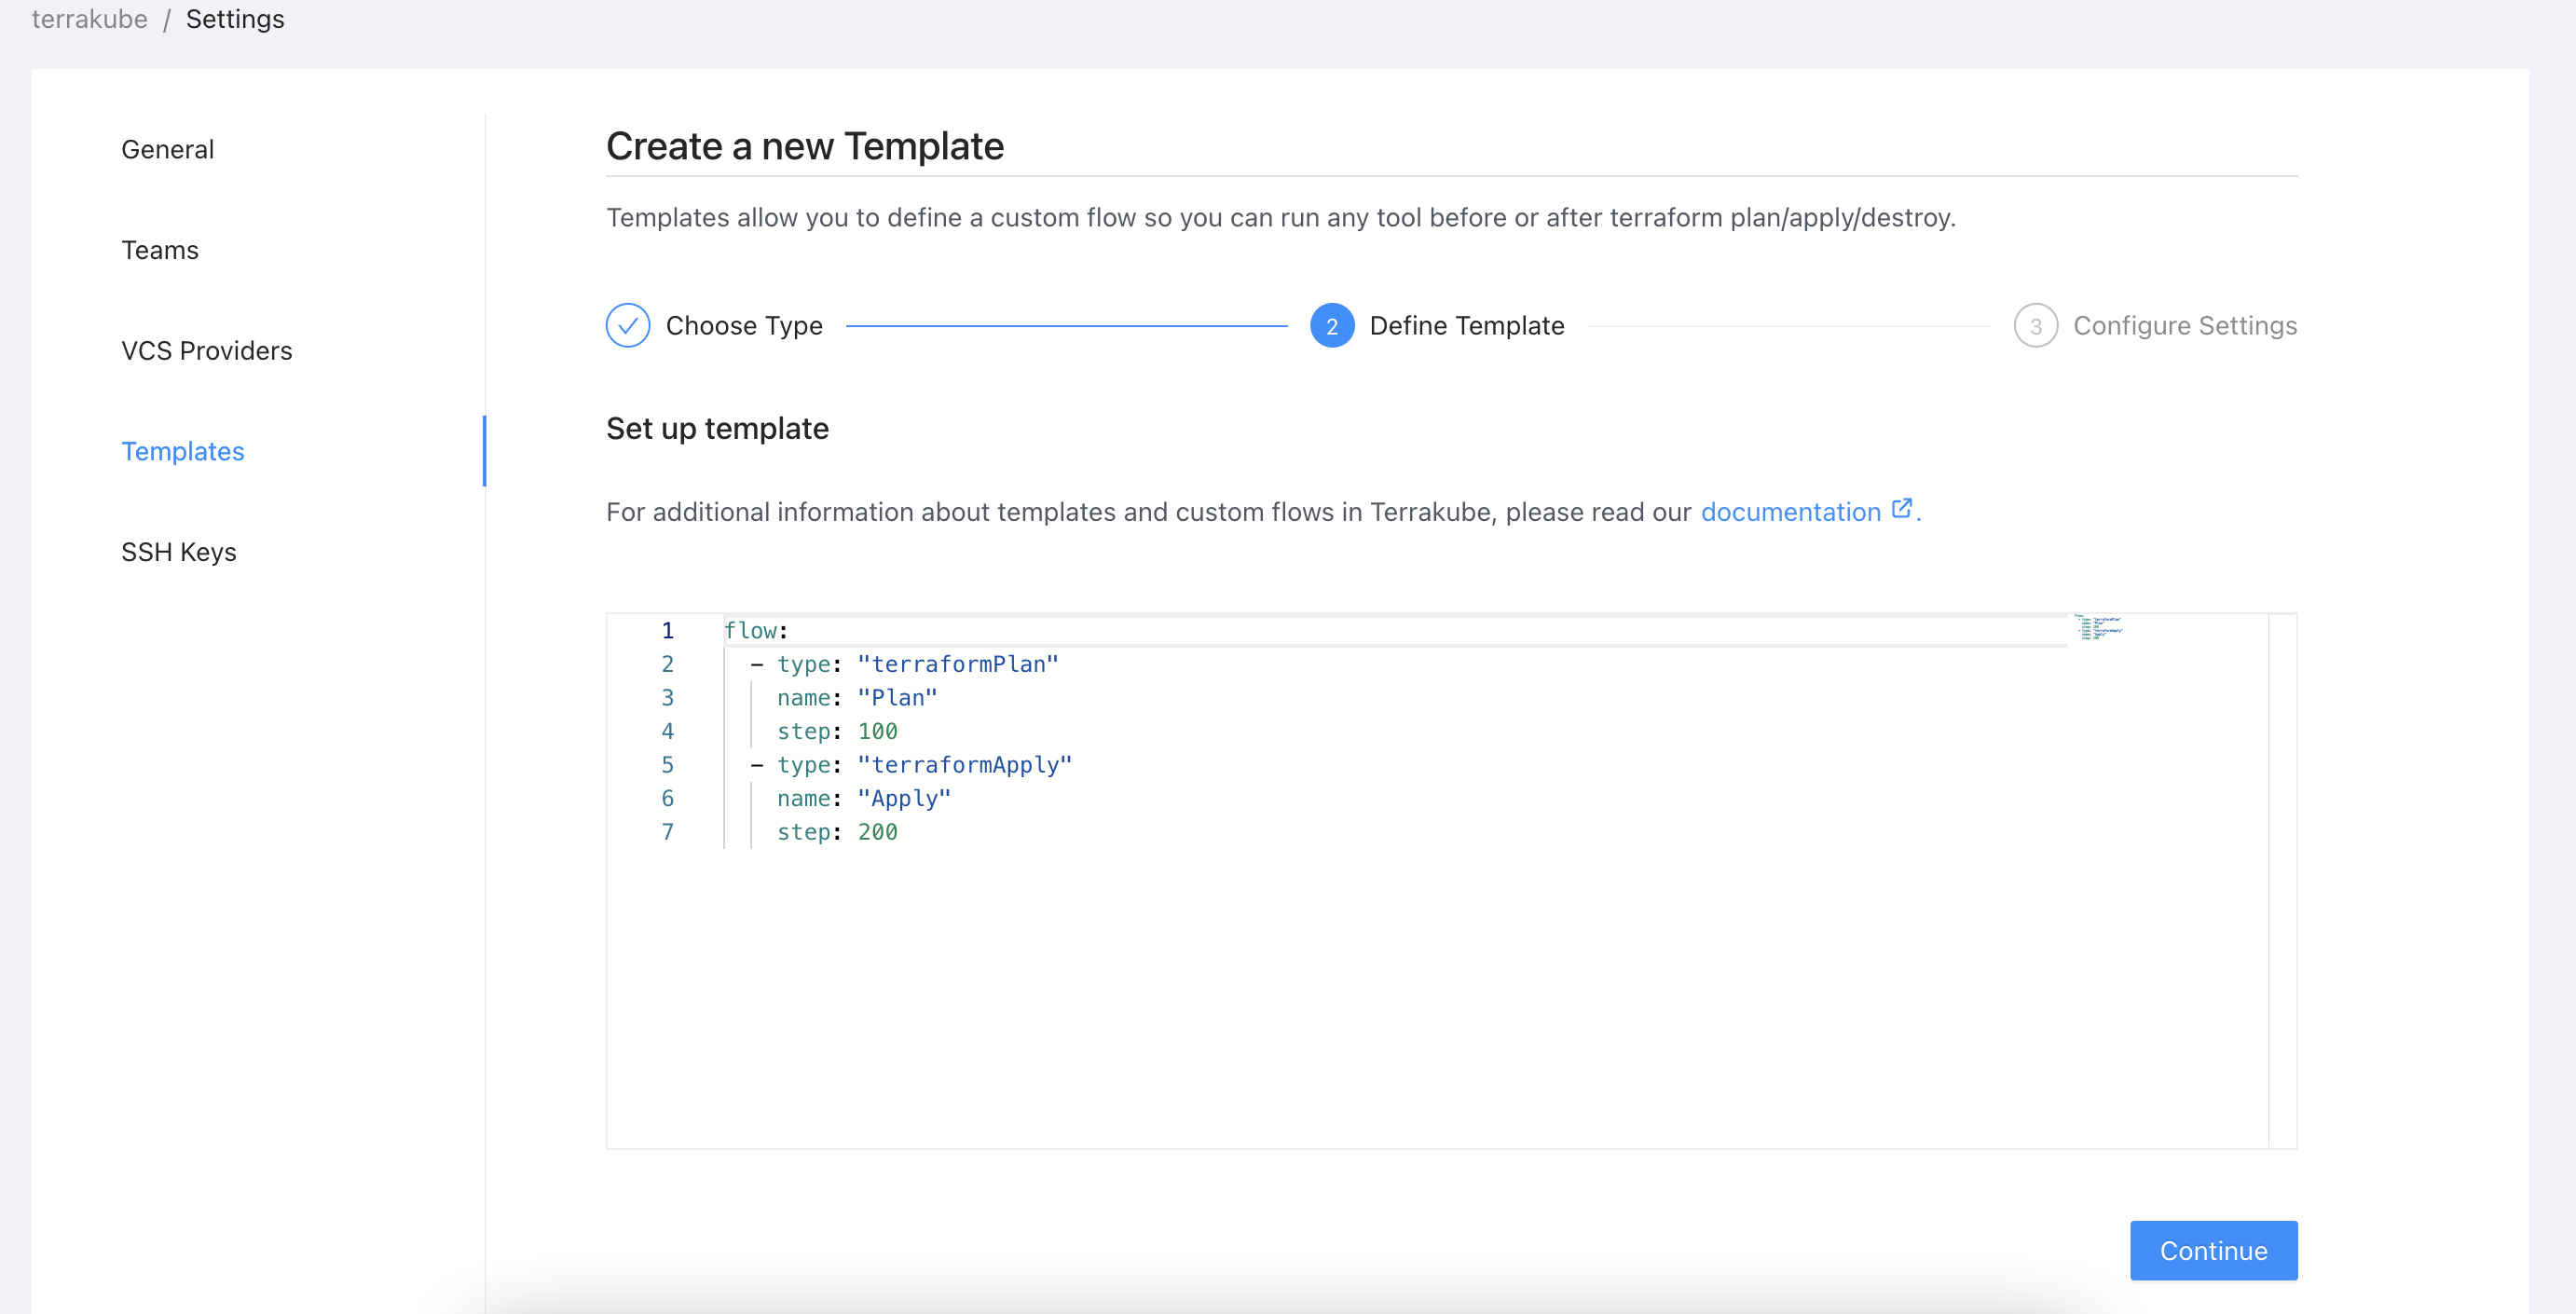Click the code editor minimap thumbnail
This screenshot has width=2576, height=1314.
tap(2100, 628)
